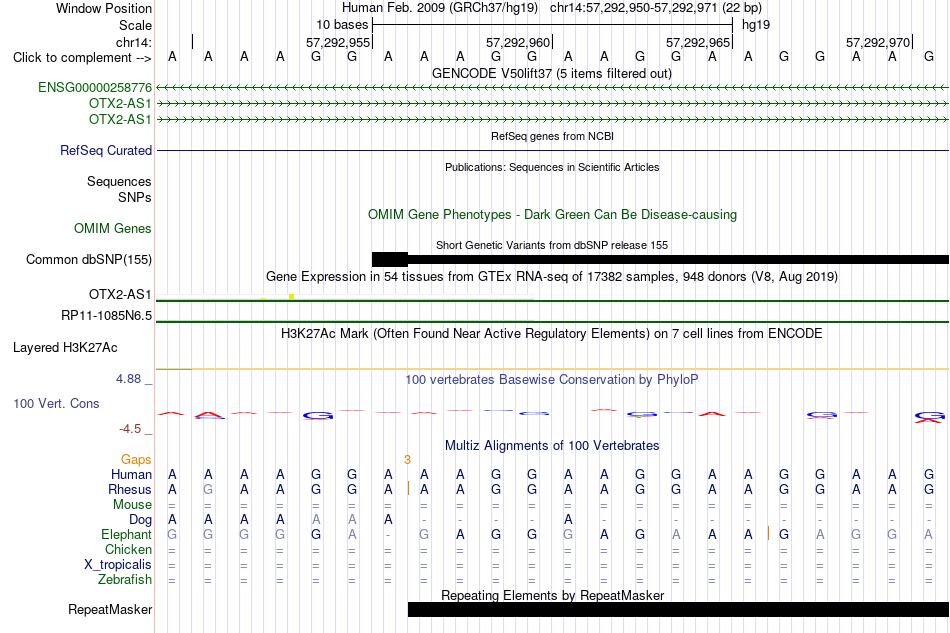Click the Sequences track label
This screenshot has width=950, height=633.
pyautogui.click(x=119, y=182)
